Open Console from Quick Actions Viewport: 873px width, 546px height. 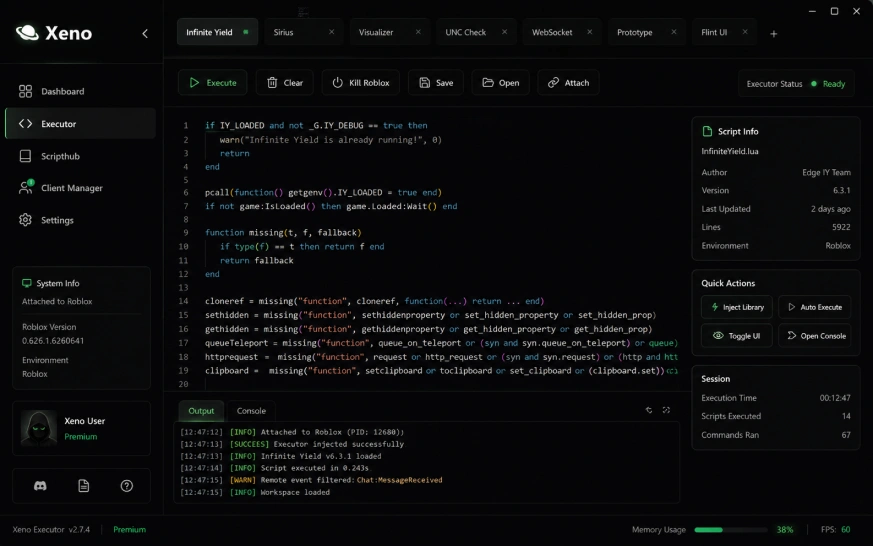pos(815,336)
